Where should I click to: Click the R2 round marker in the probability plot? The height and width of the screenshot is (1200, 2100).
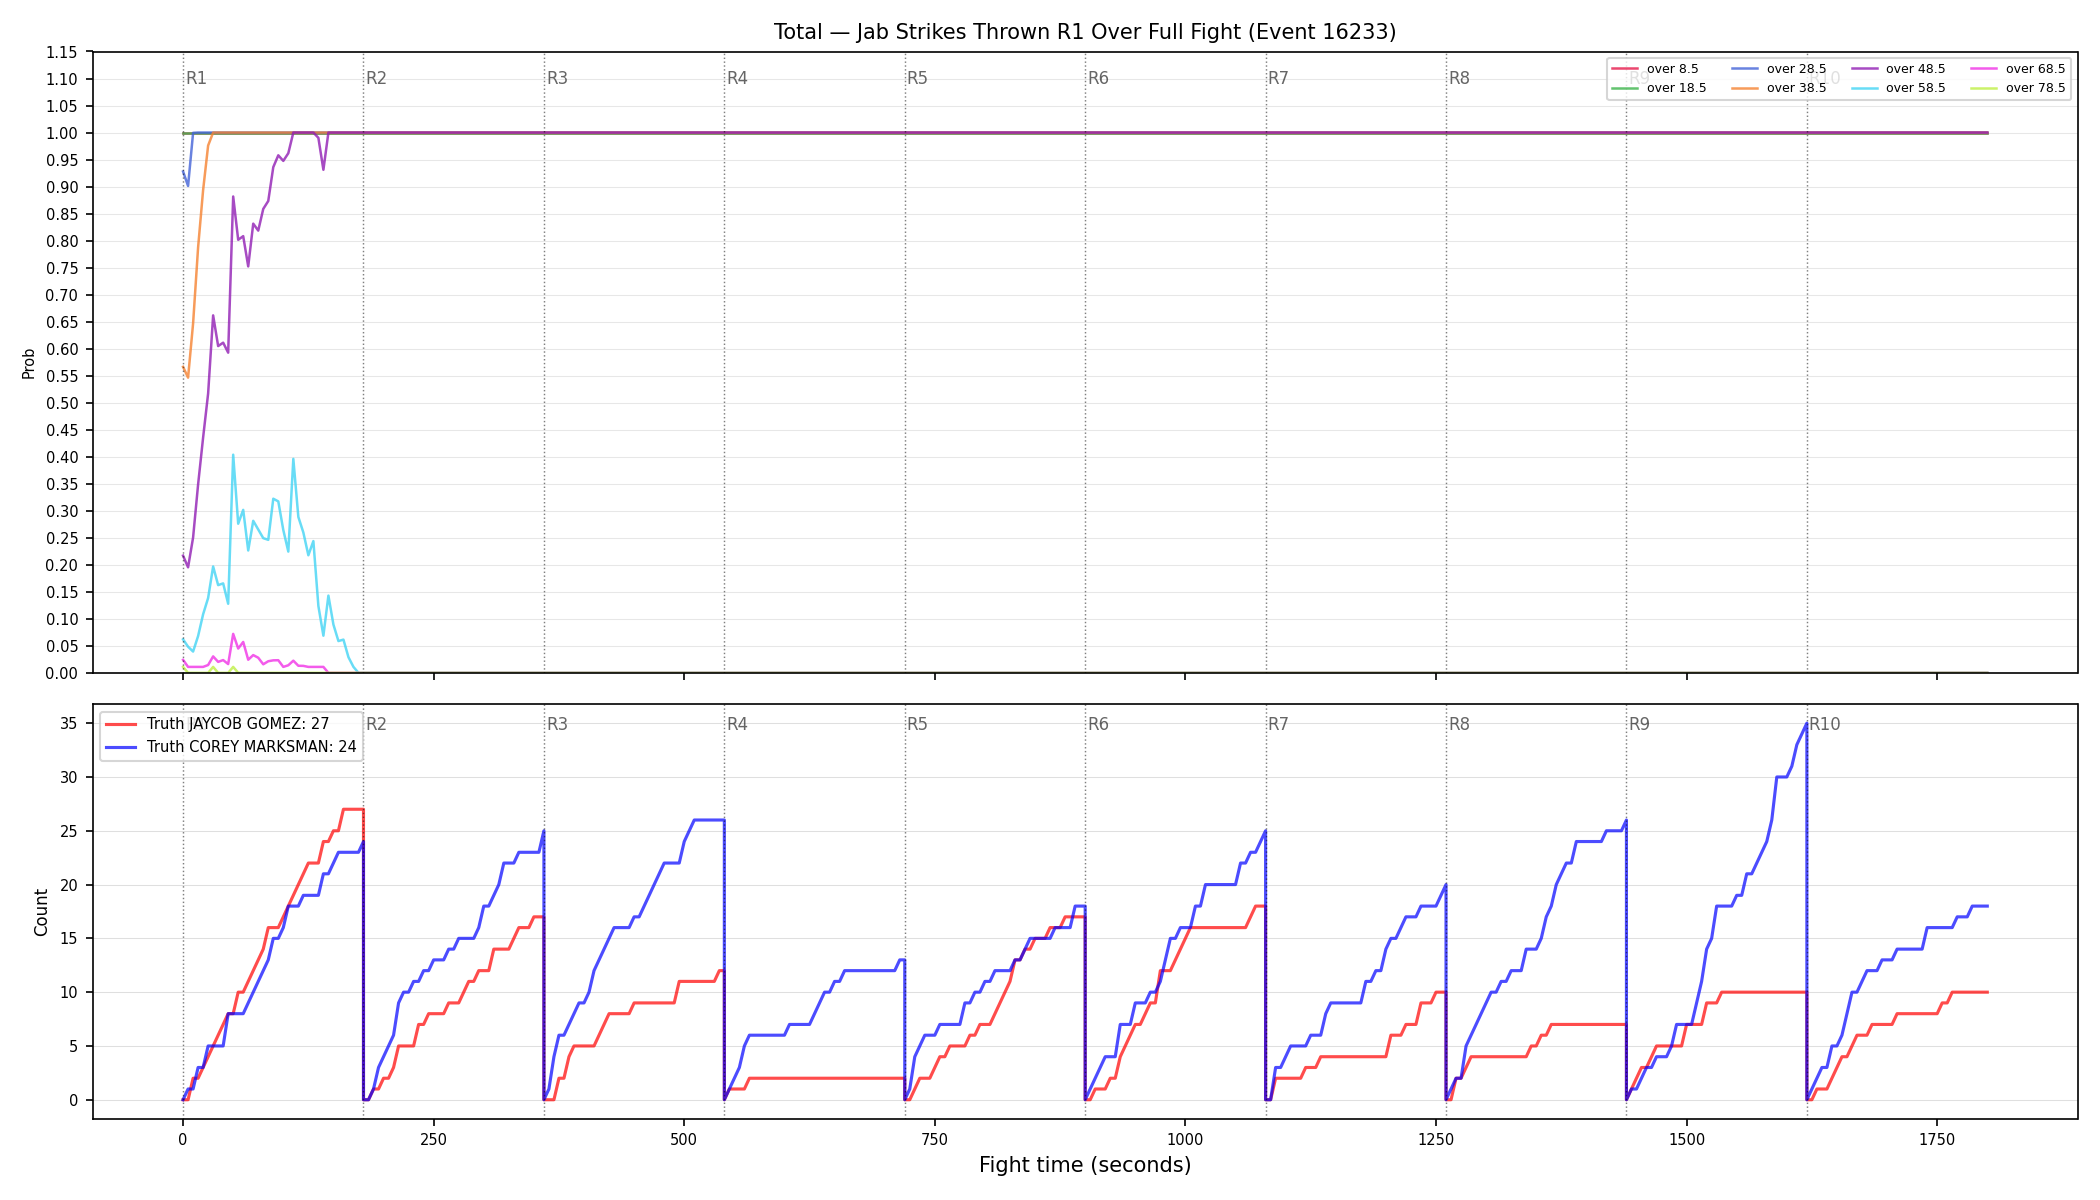(376, 78)
